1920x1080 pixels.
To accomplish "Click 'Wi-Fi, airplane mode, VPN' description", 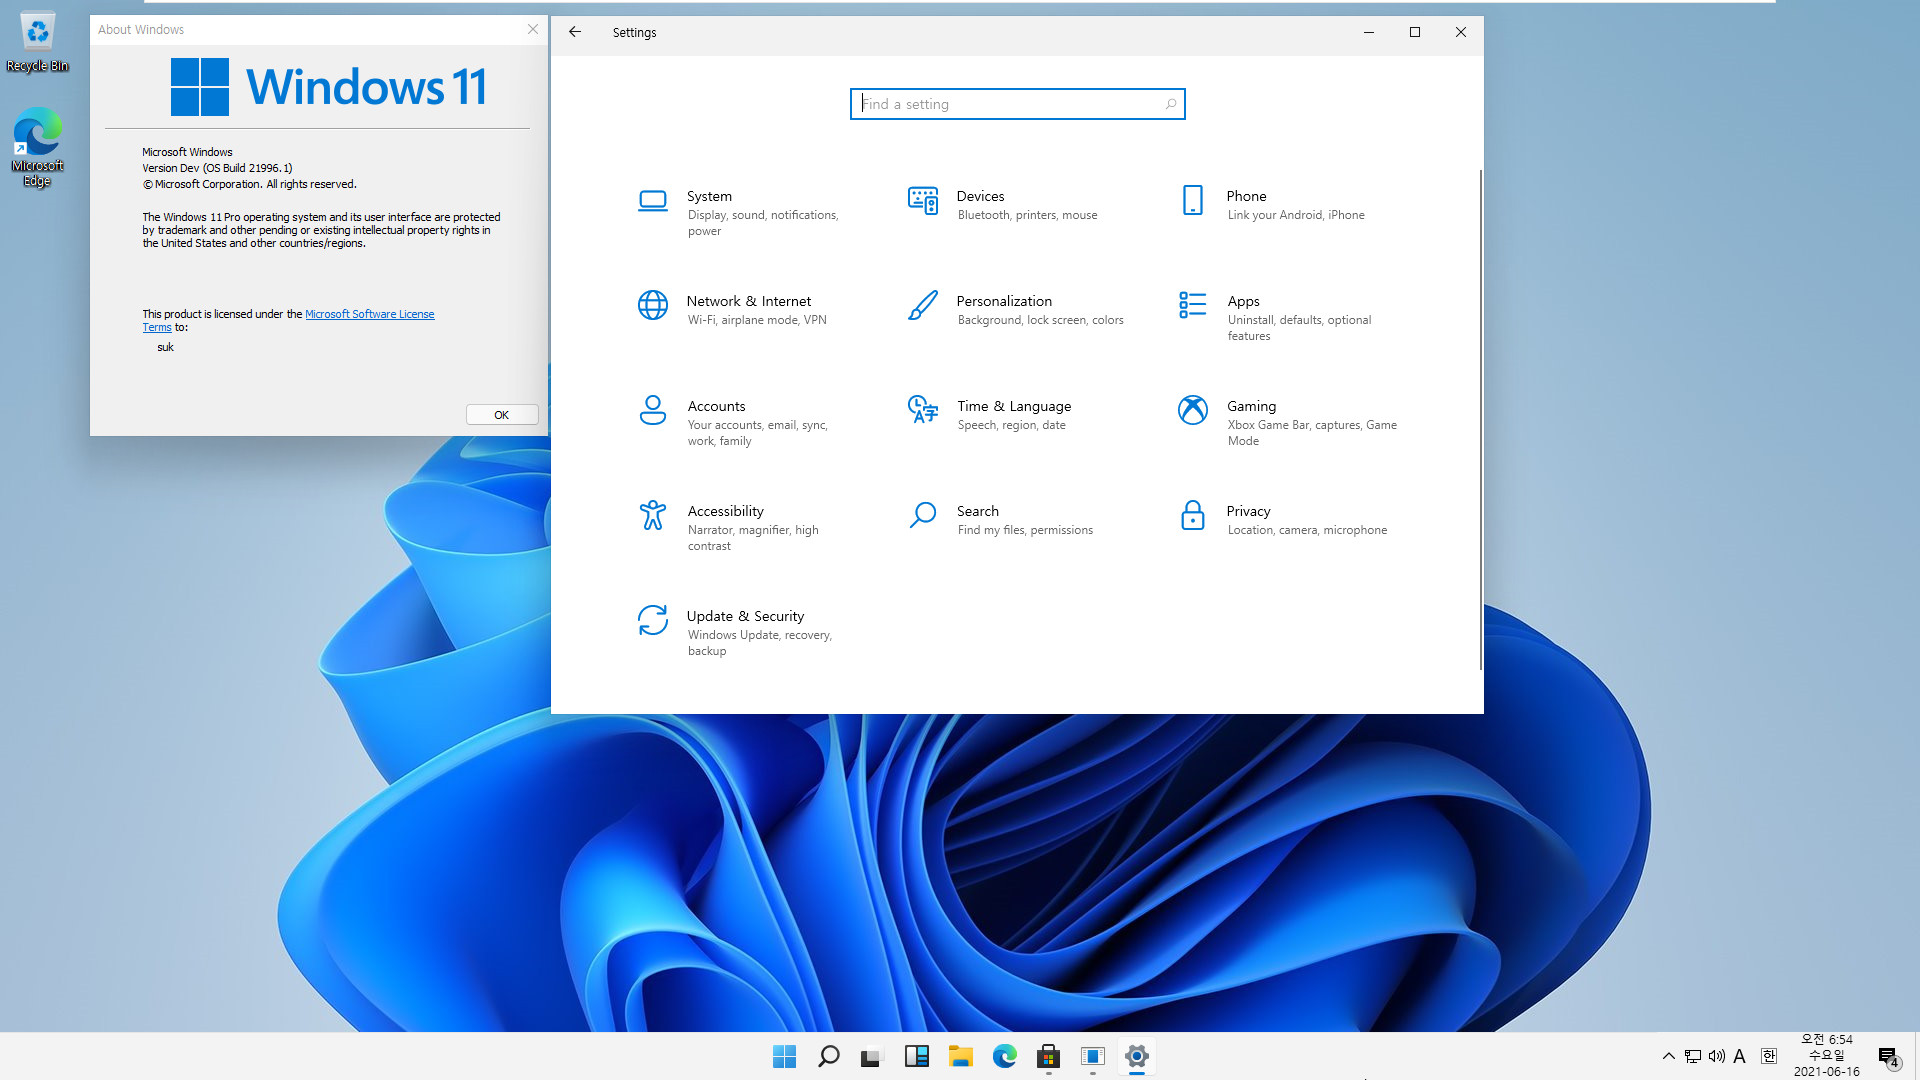I will coord(757,320).
